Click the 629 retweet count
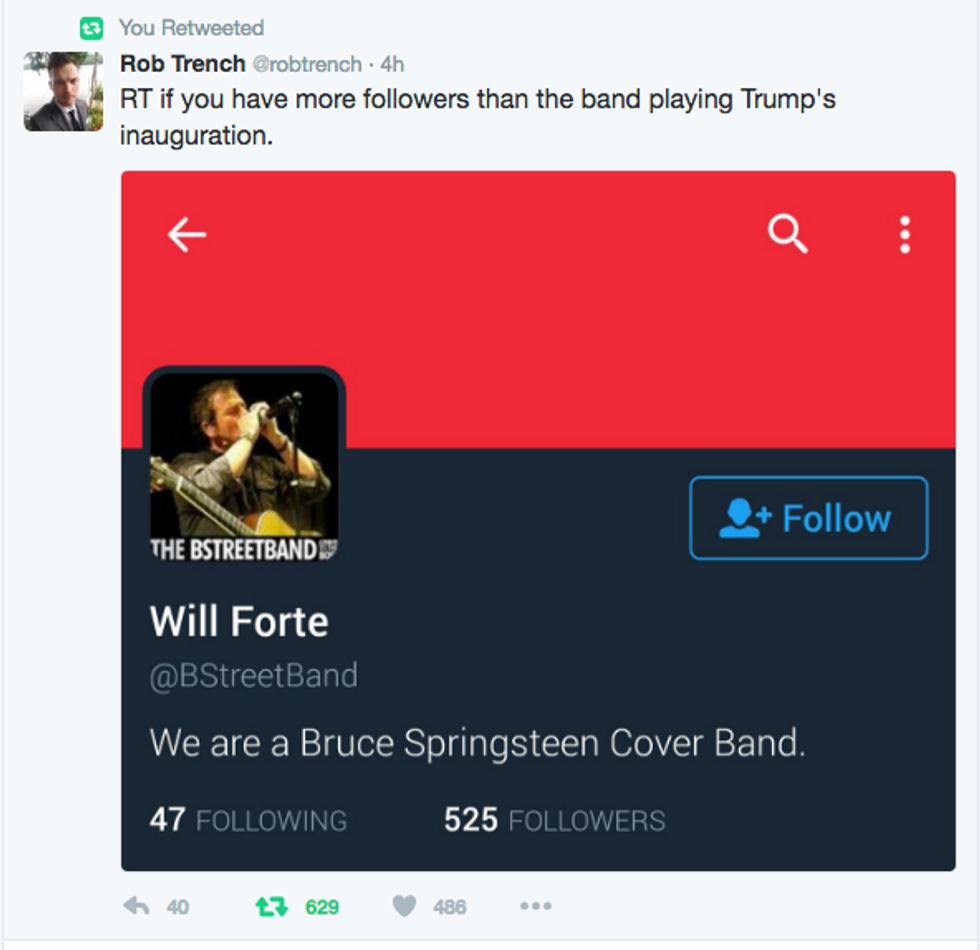Viewport: 980px width, 950px height. point(322,907)
